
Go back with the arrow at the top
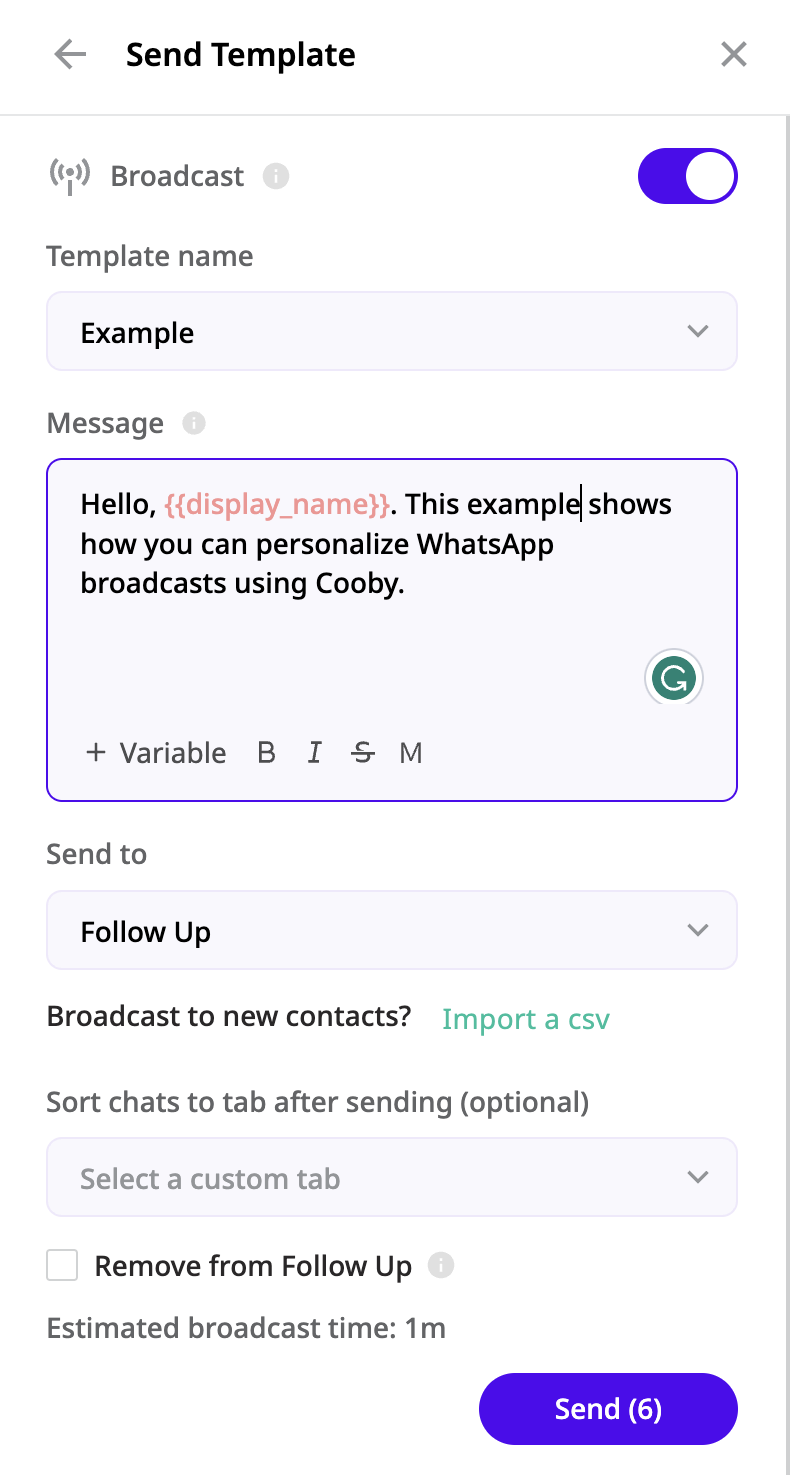tap(69, 54)
